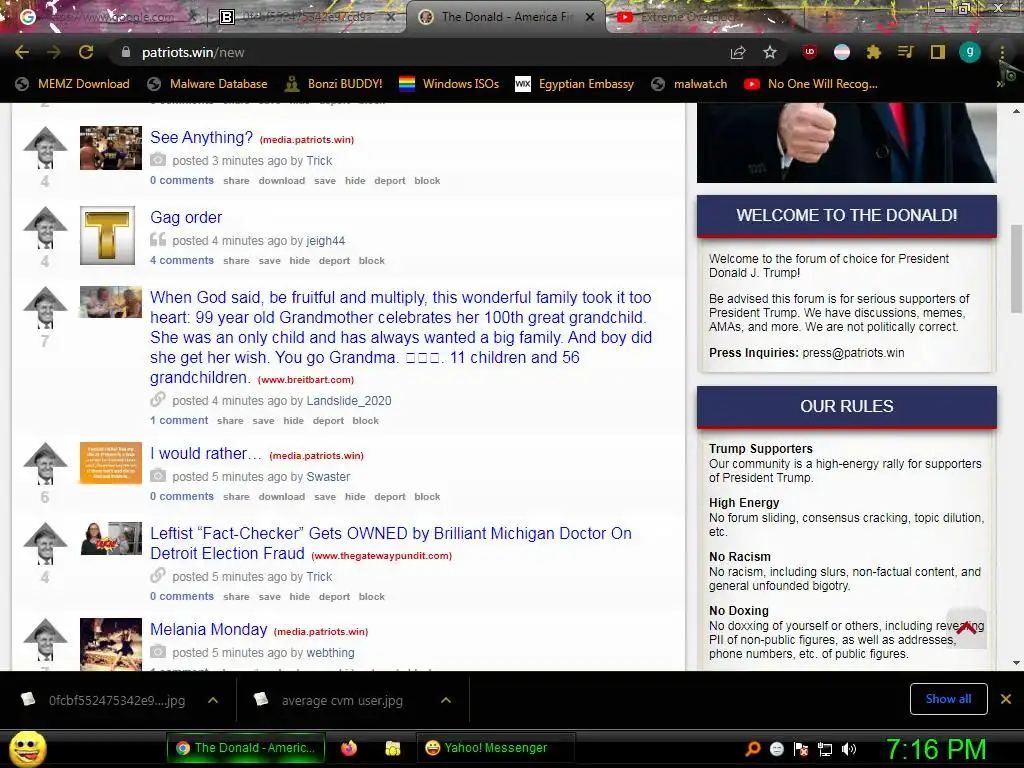Bookmark this page with star icon
Image resolution: width=1024 pixels, height=768 pixels.
coord(770,52)
